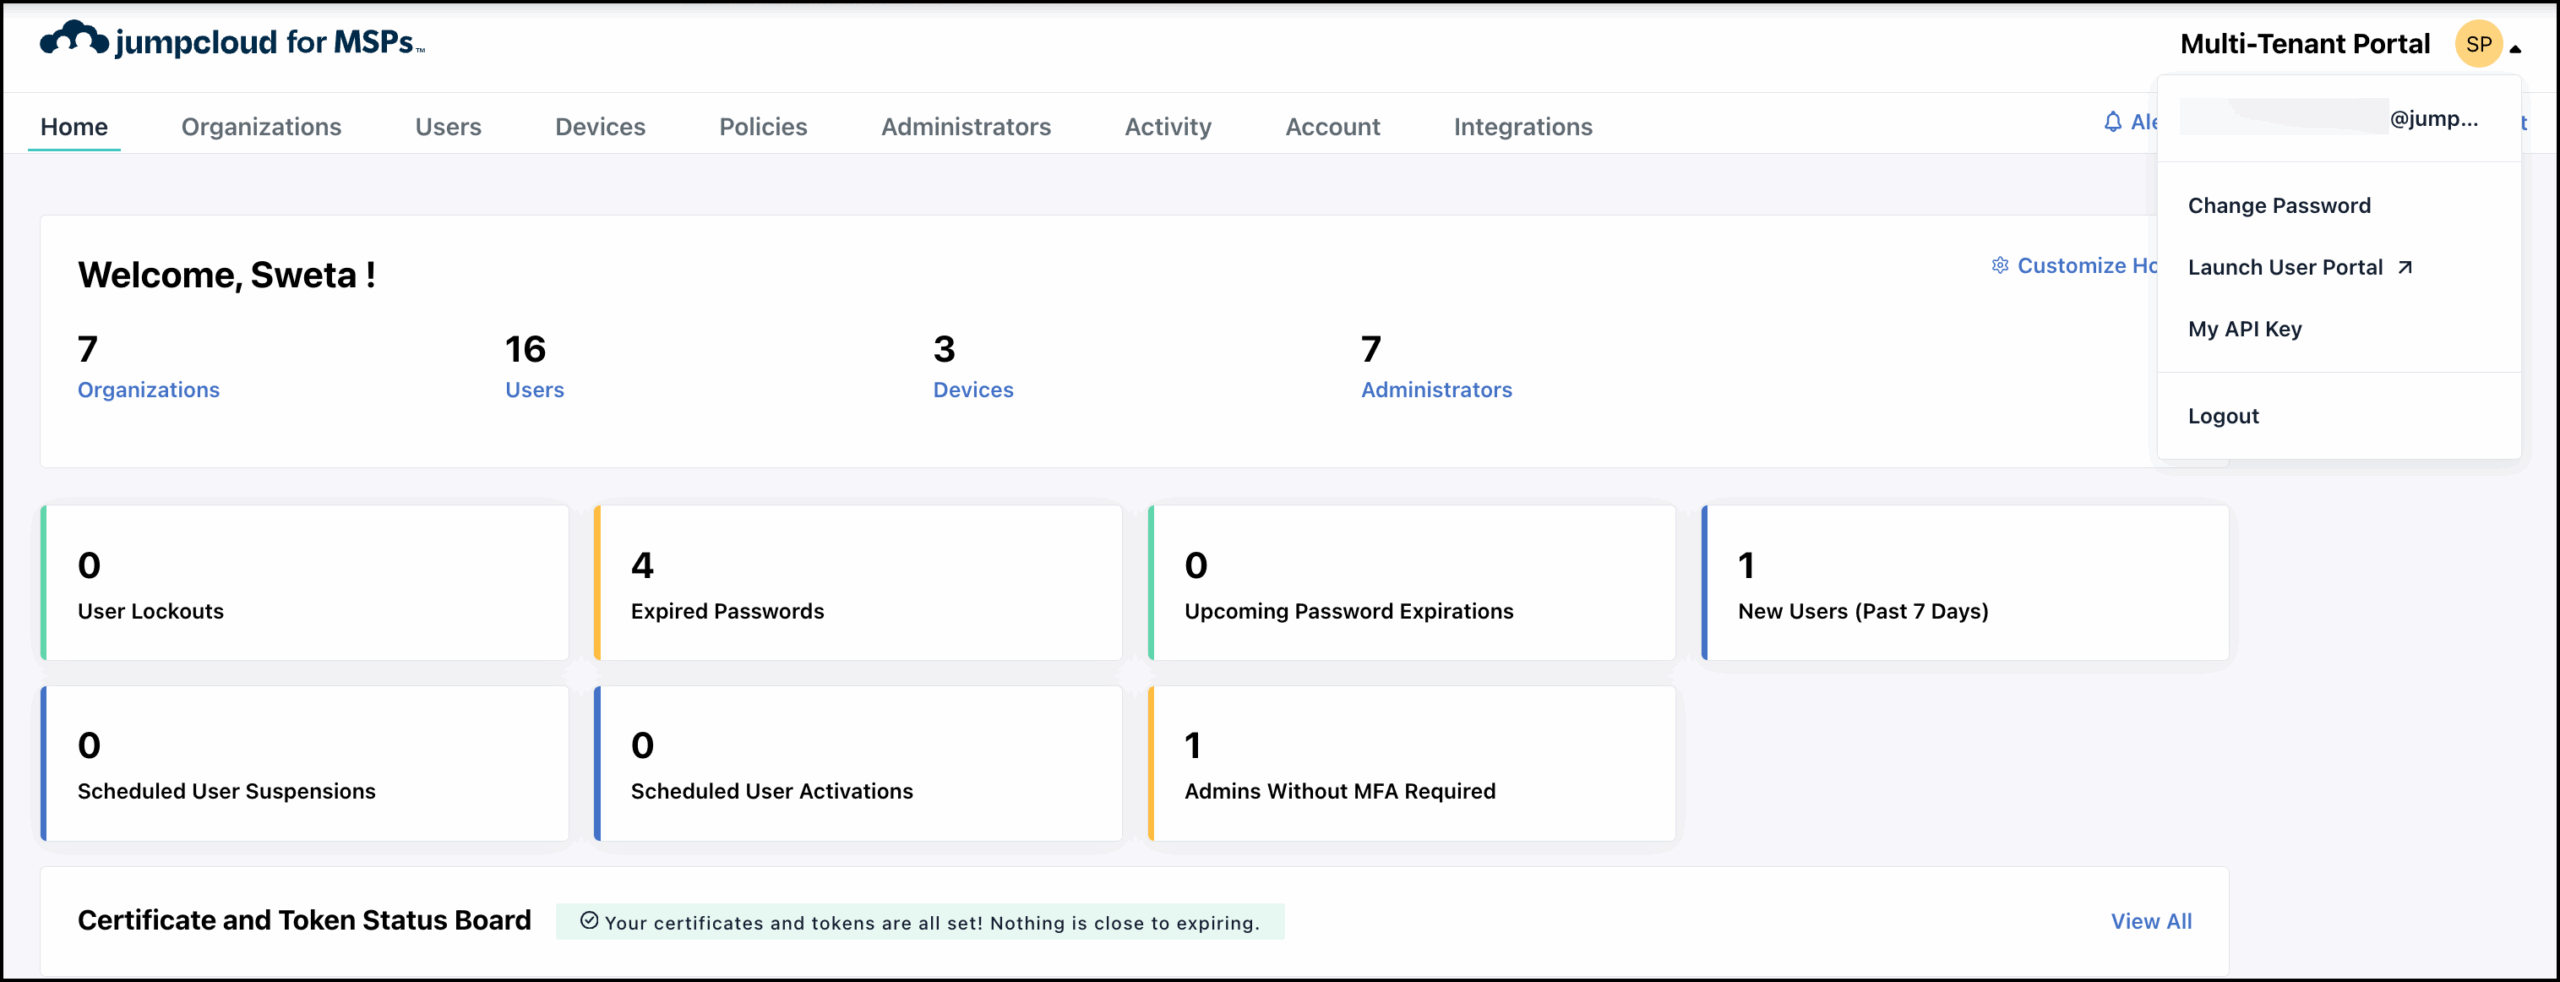Go to the Integrations tab

[x=1522, y=127]
